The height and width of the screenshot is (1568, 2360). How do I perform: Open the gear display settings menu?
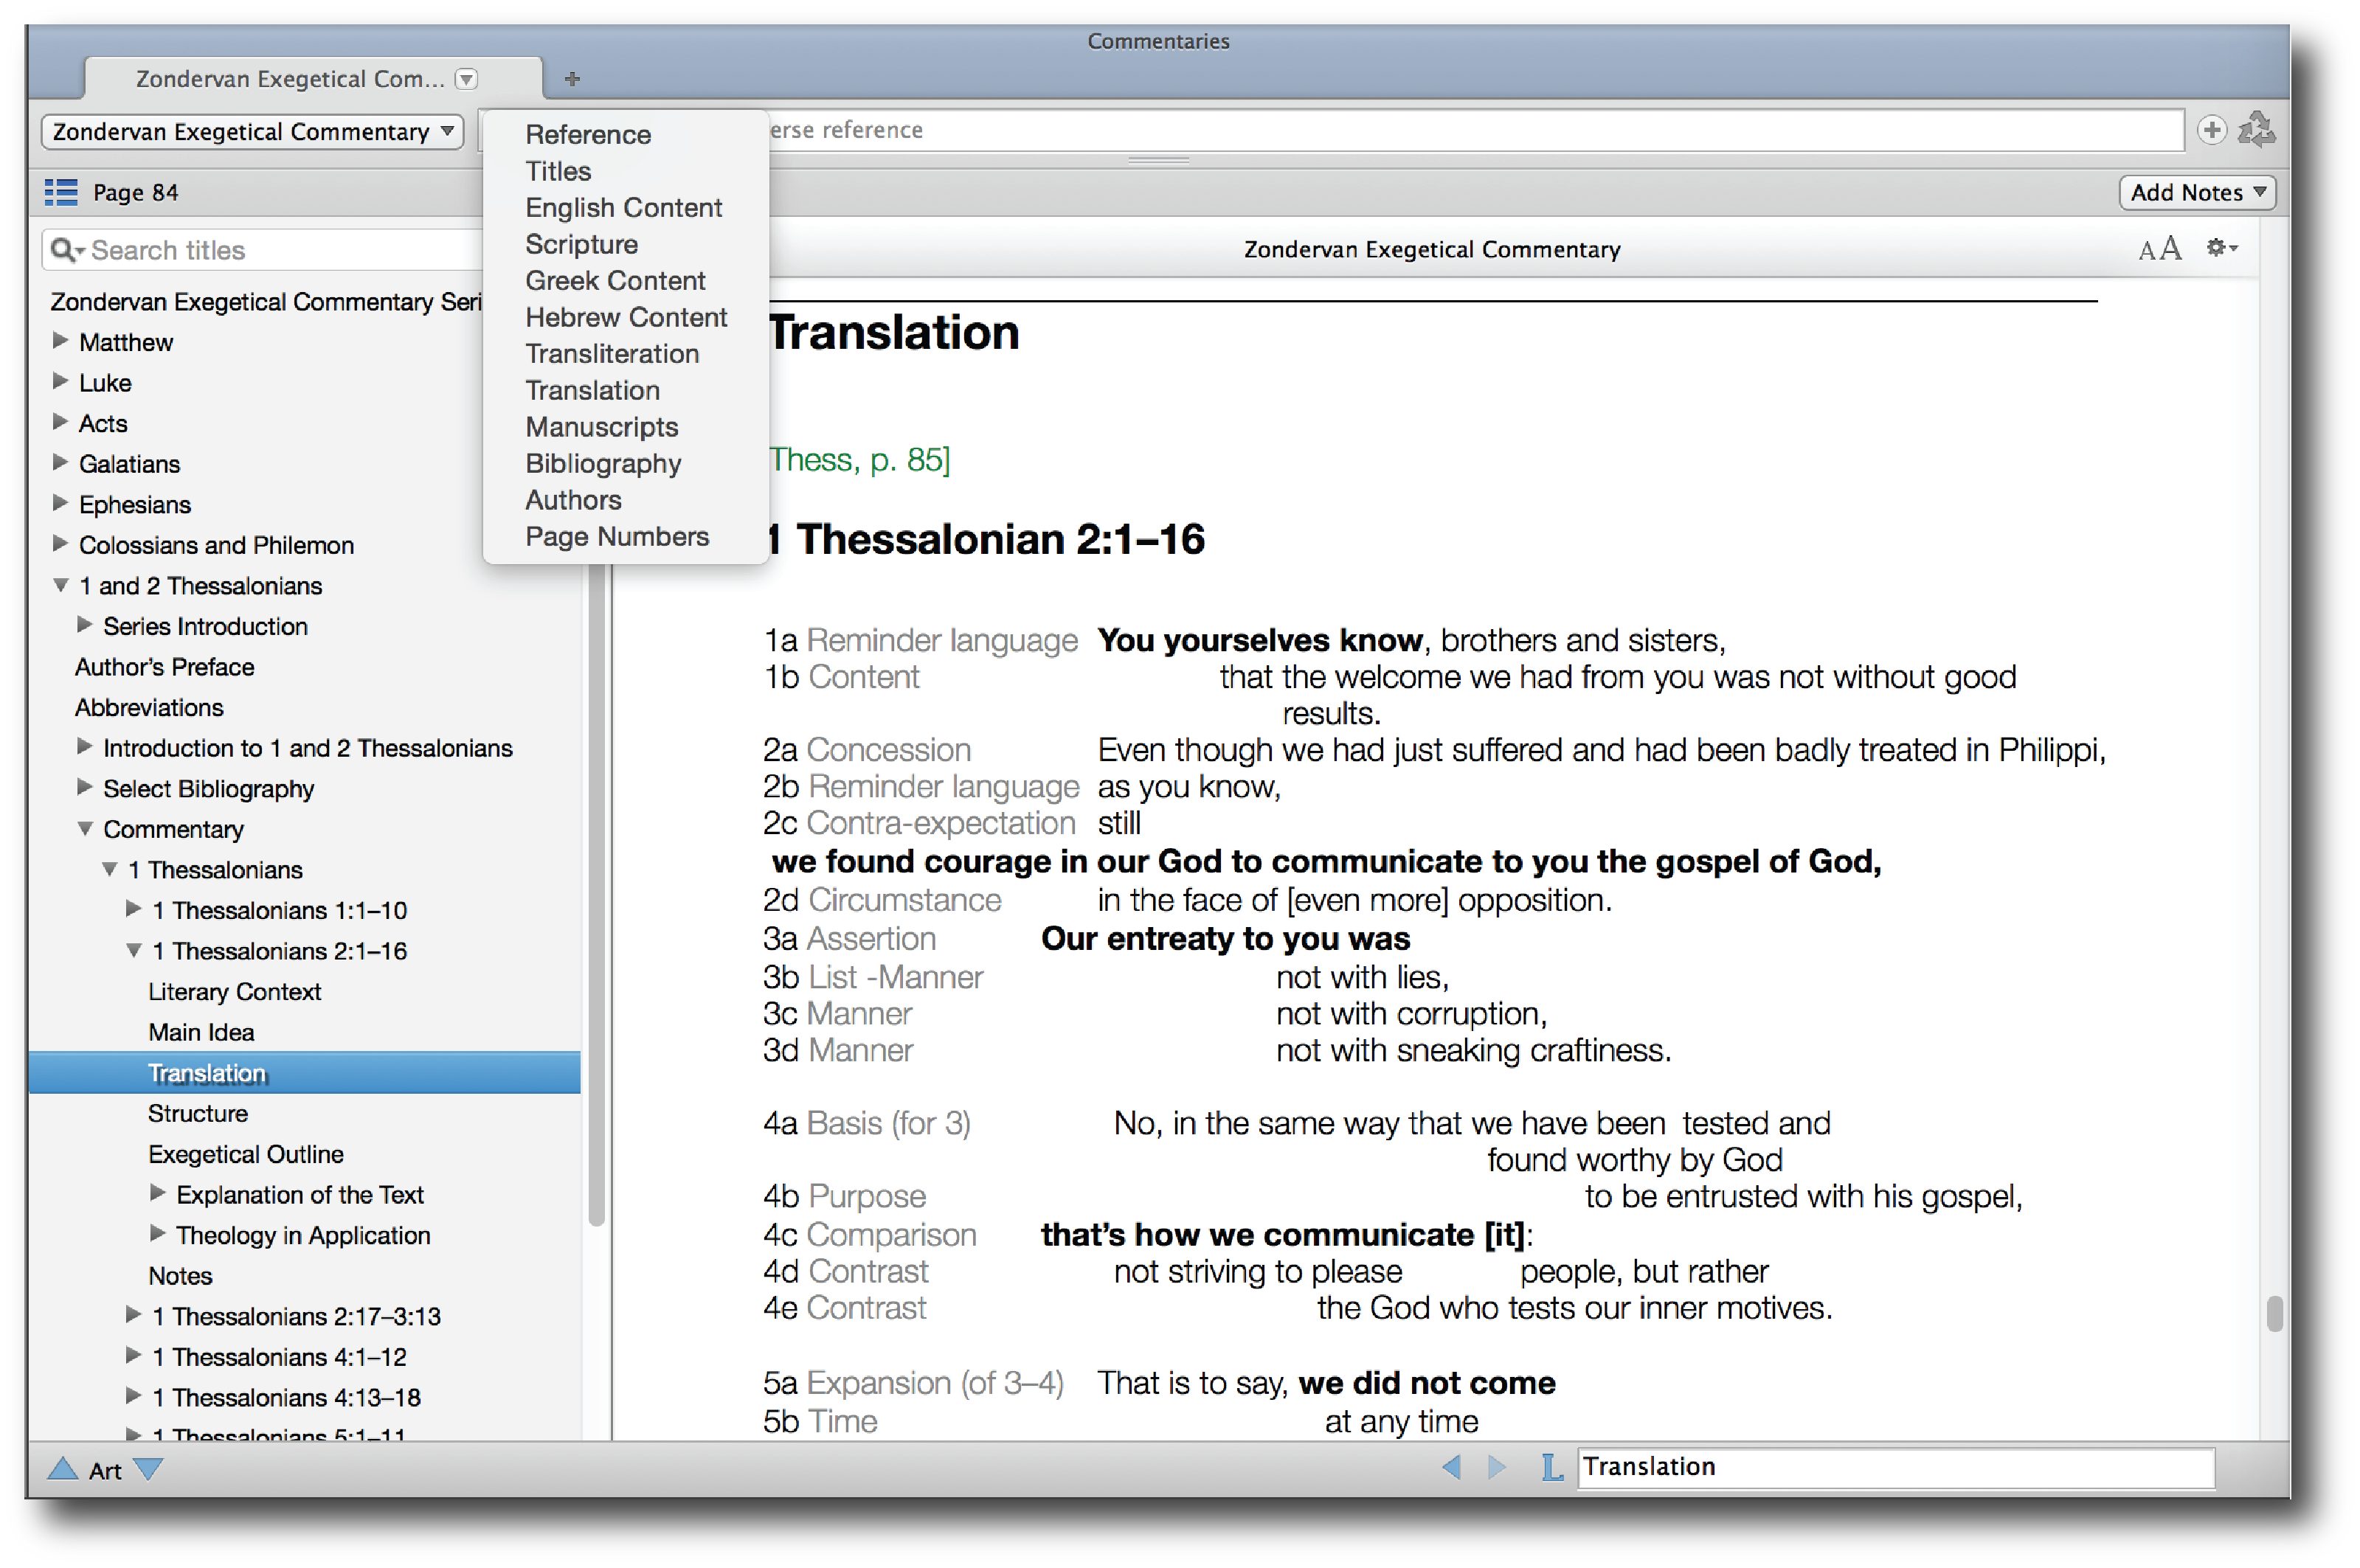(x=2221, y=247)
